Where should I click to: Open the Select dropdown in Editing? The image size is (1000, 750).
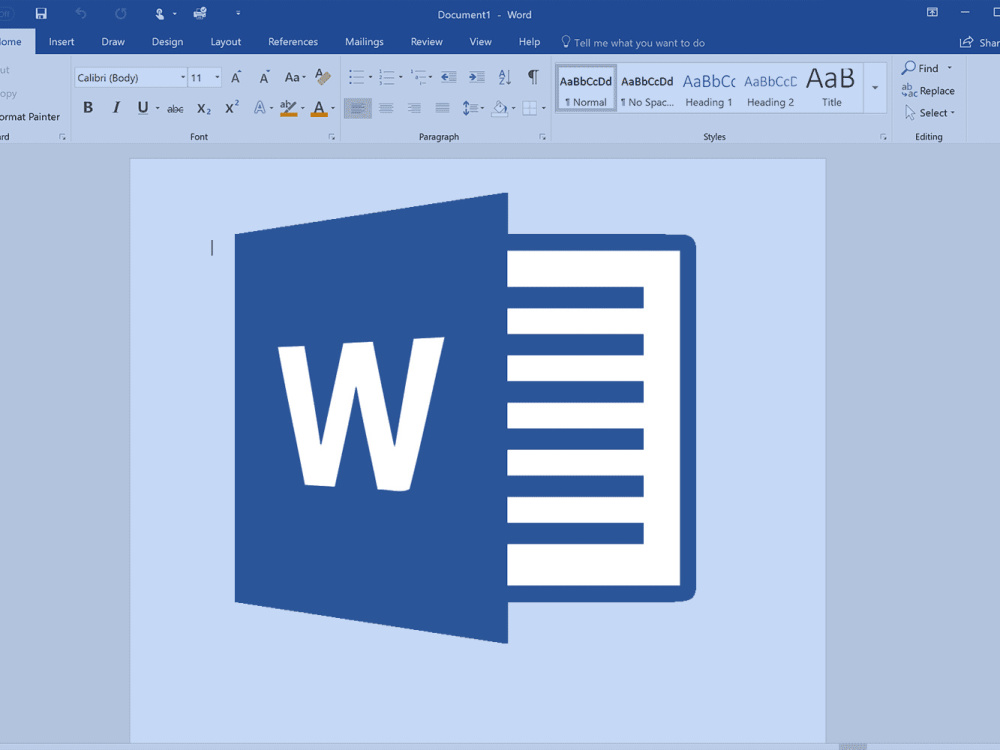point(930,113)
